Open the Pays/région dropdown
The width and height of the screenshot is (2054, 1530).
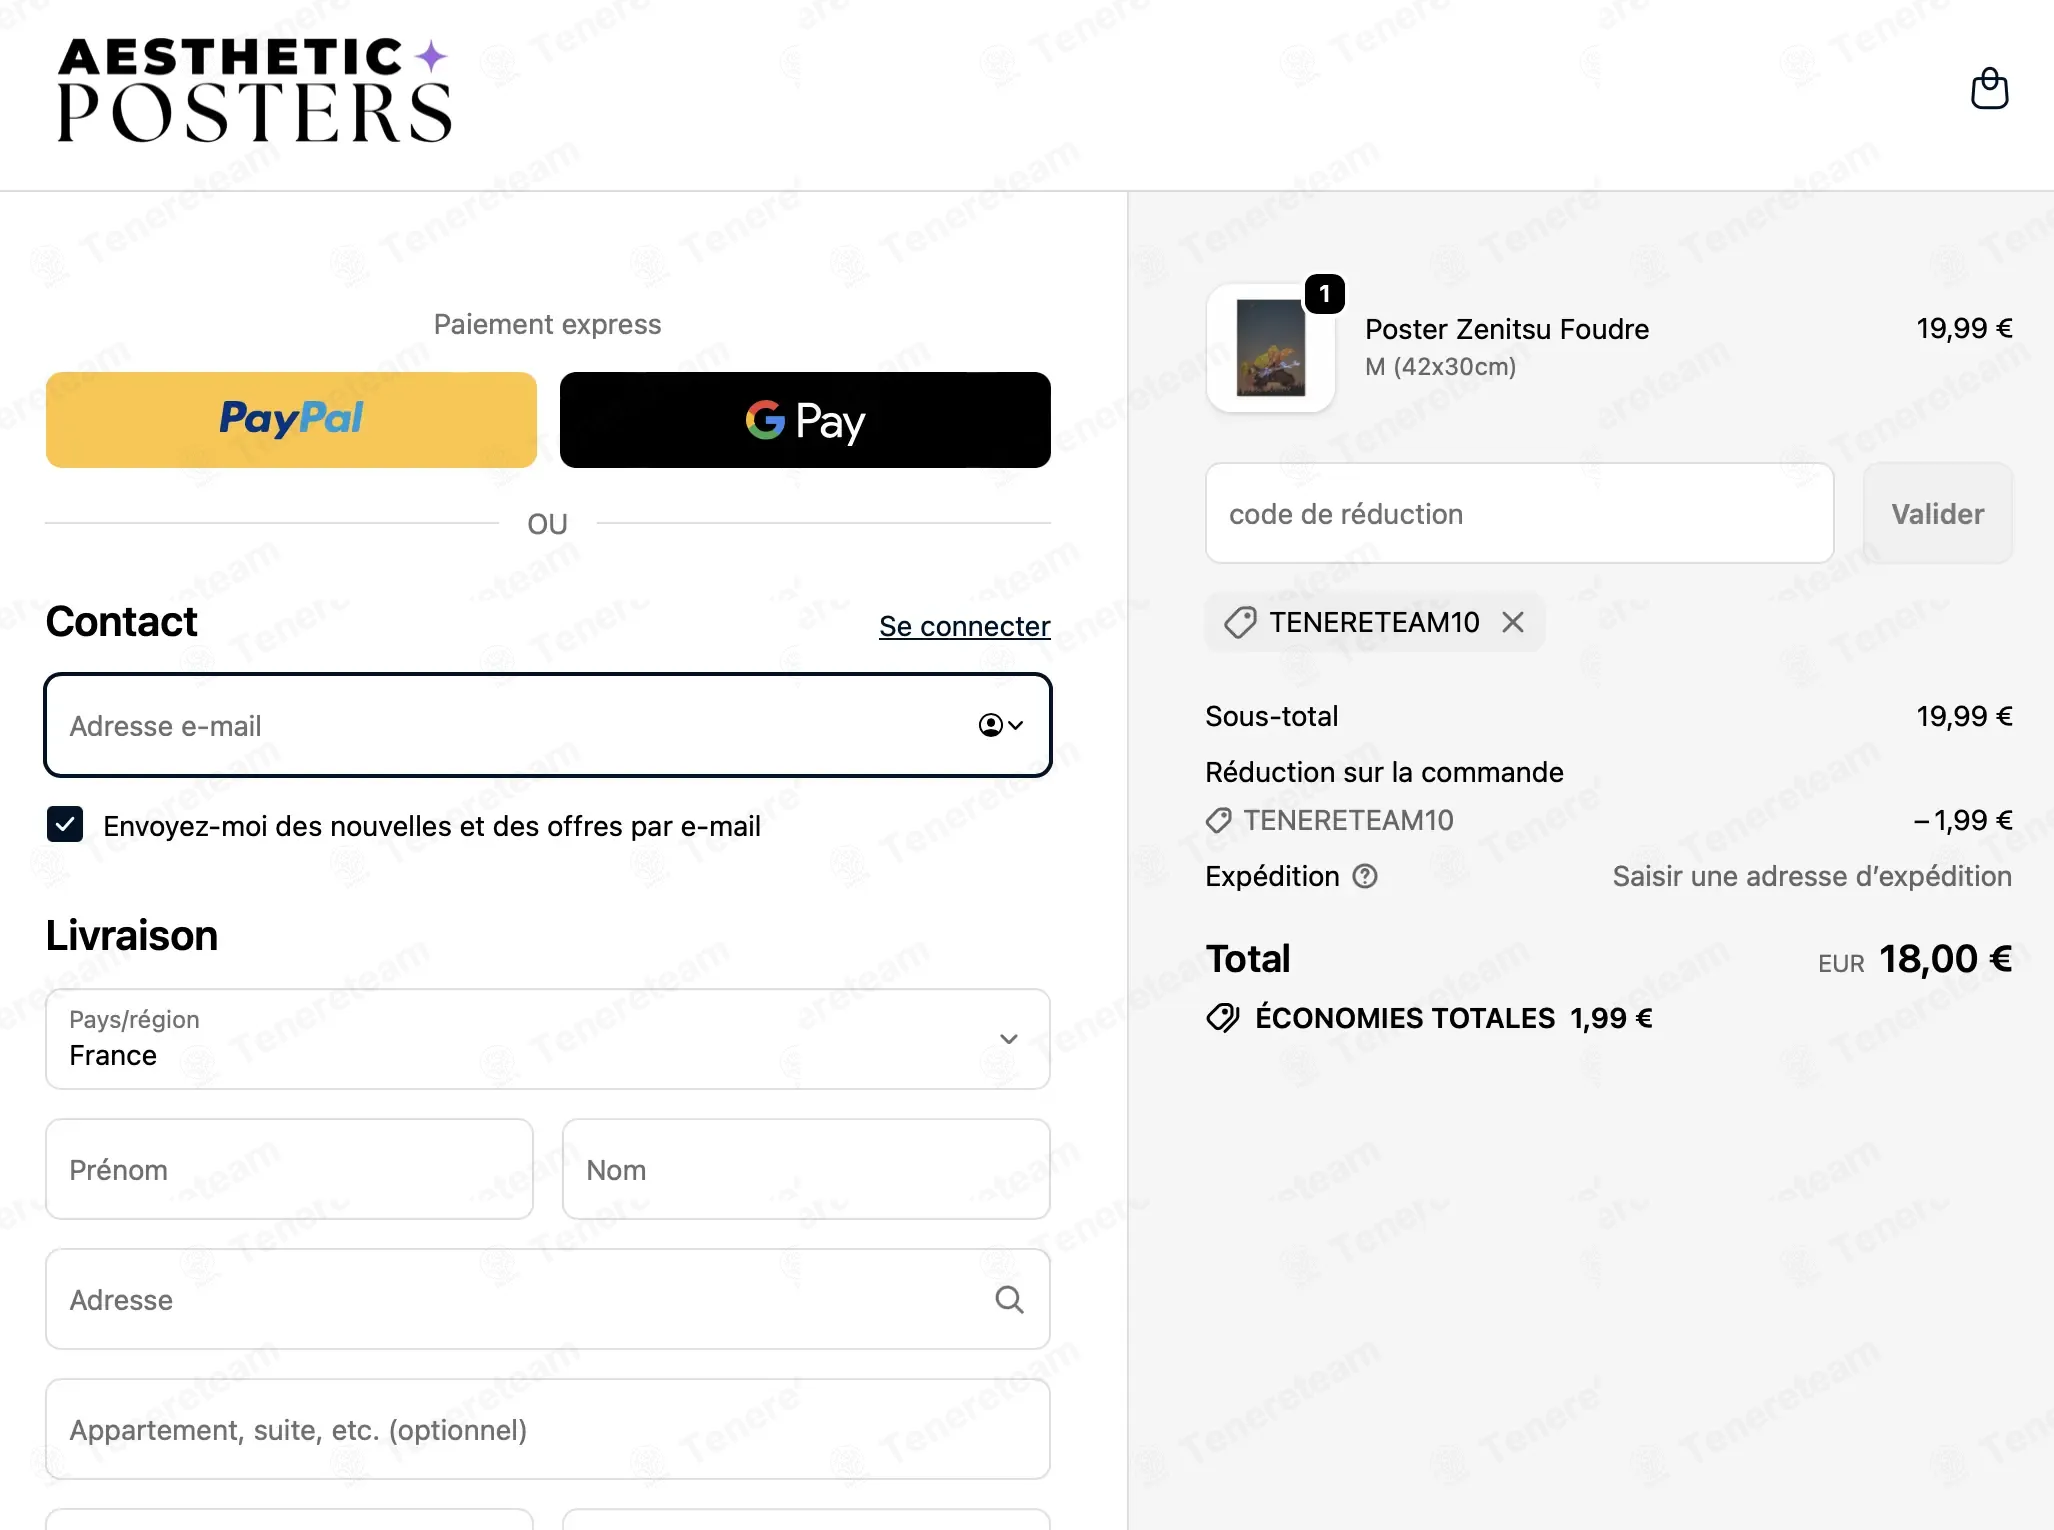(x=548, y=1039)
